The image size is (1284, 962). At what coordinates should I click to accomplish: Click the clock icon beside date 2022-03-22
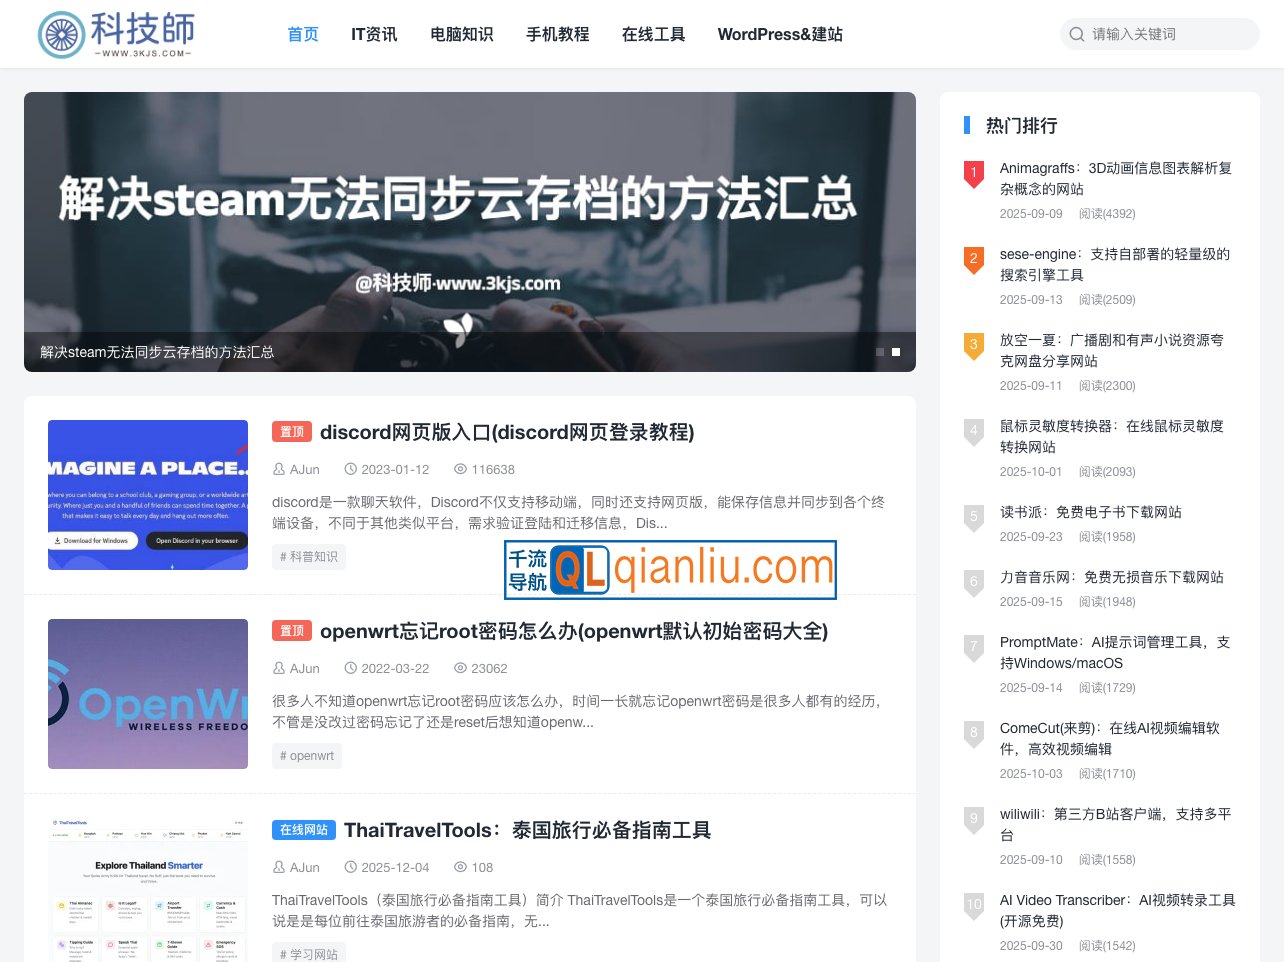350,667
